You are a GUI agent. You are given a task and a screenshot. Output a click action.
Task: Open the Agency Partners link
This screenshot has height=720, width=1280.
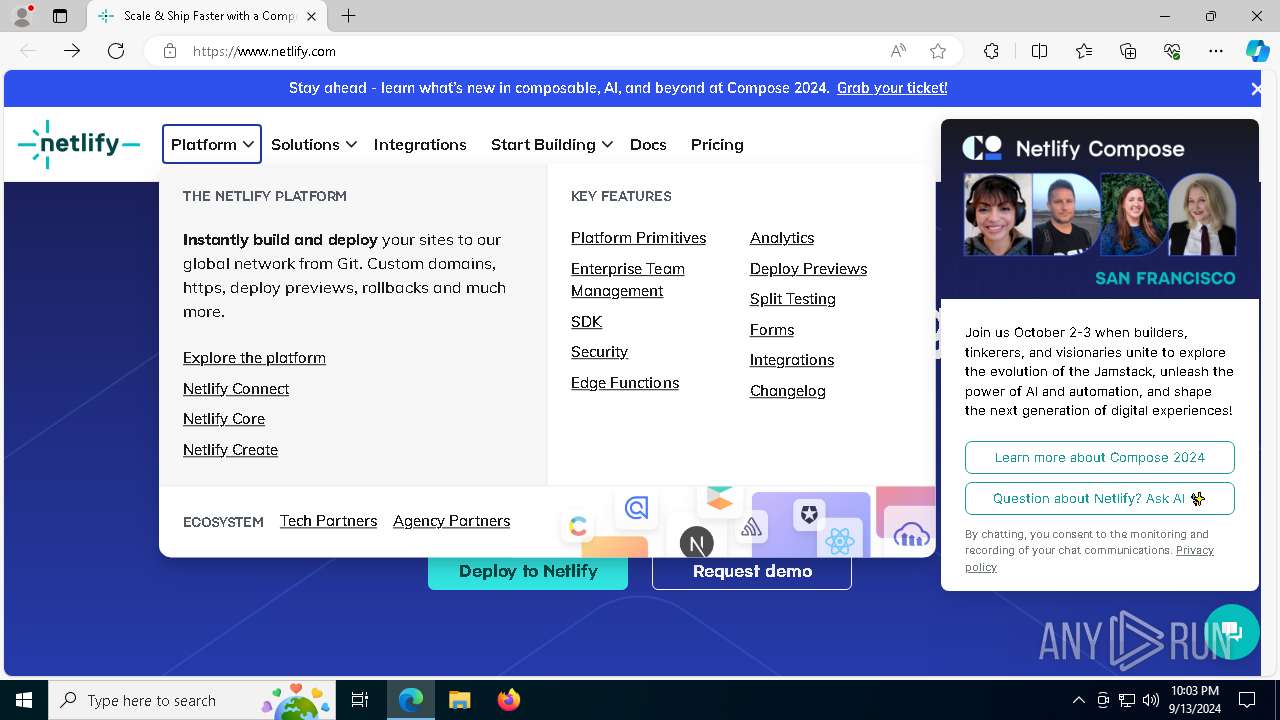451,521
